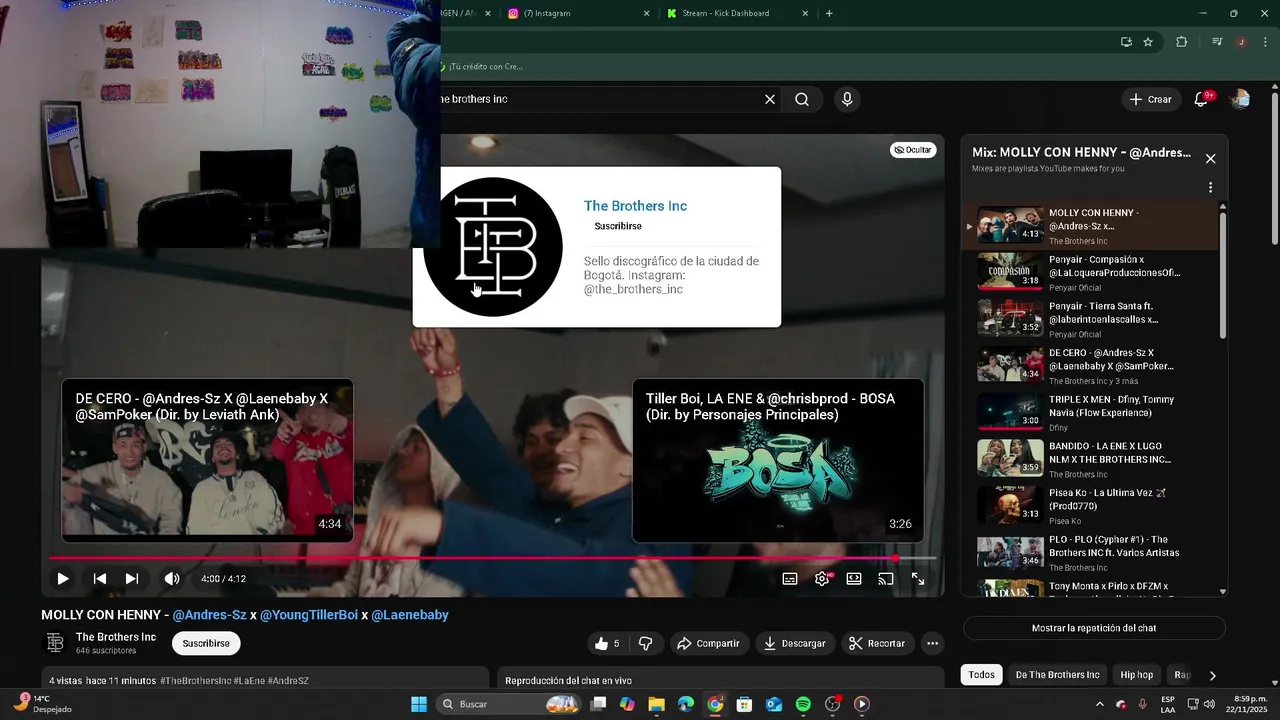Open Recortar clip tool
Viewport: 1280px width, 720px height.
tap(877, 644)
